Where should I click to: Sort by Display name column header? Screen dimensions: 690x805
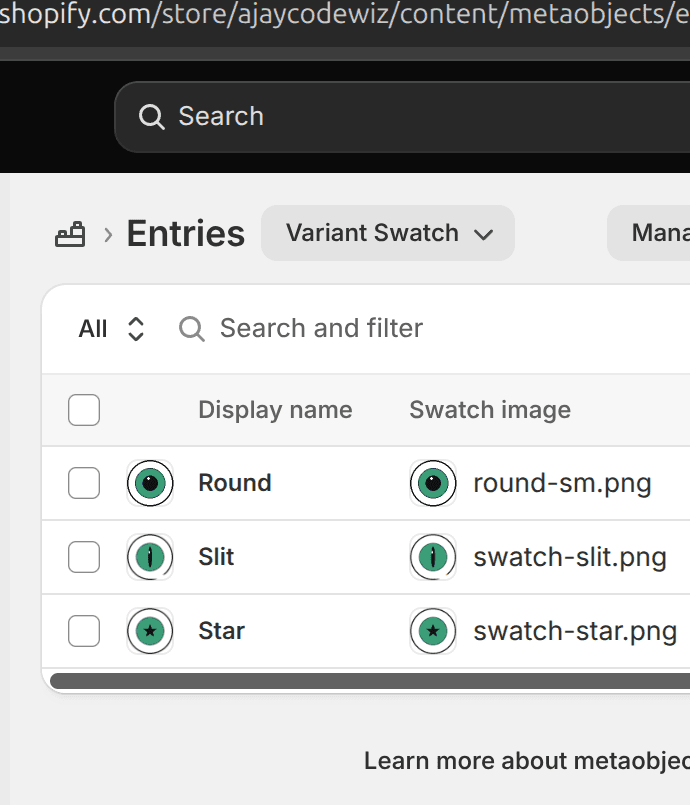pos(275,410)
